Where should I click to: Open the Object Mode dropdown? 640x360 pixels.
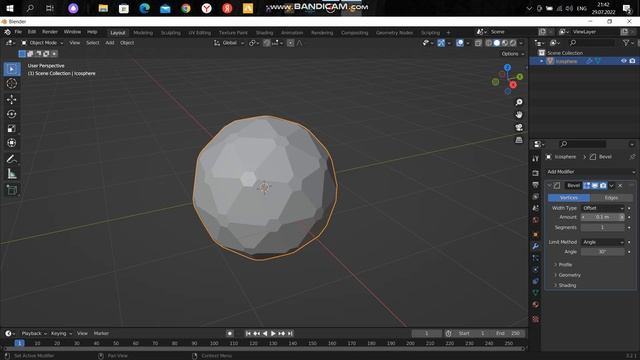click(x=42, y=43)
